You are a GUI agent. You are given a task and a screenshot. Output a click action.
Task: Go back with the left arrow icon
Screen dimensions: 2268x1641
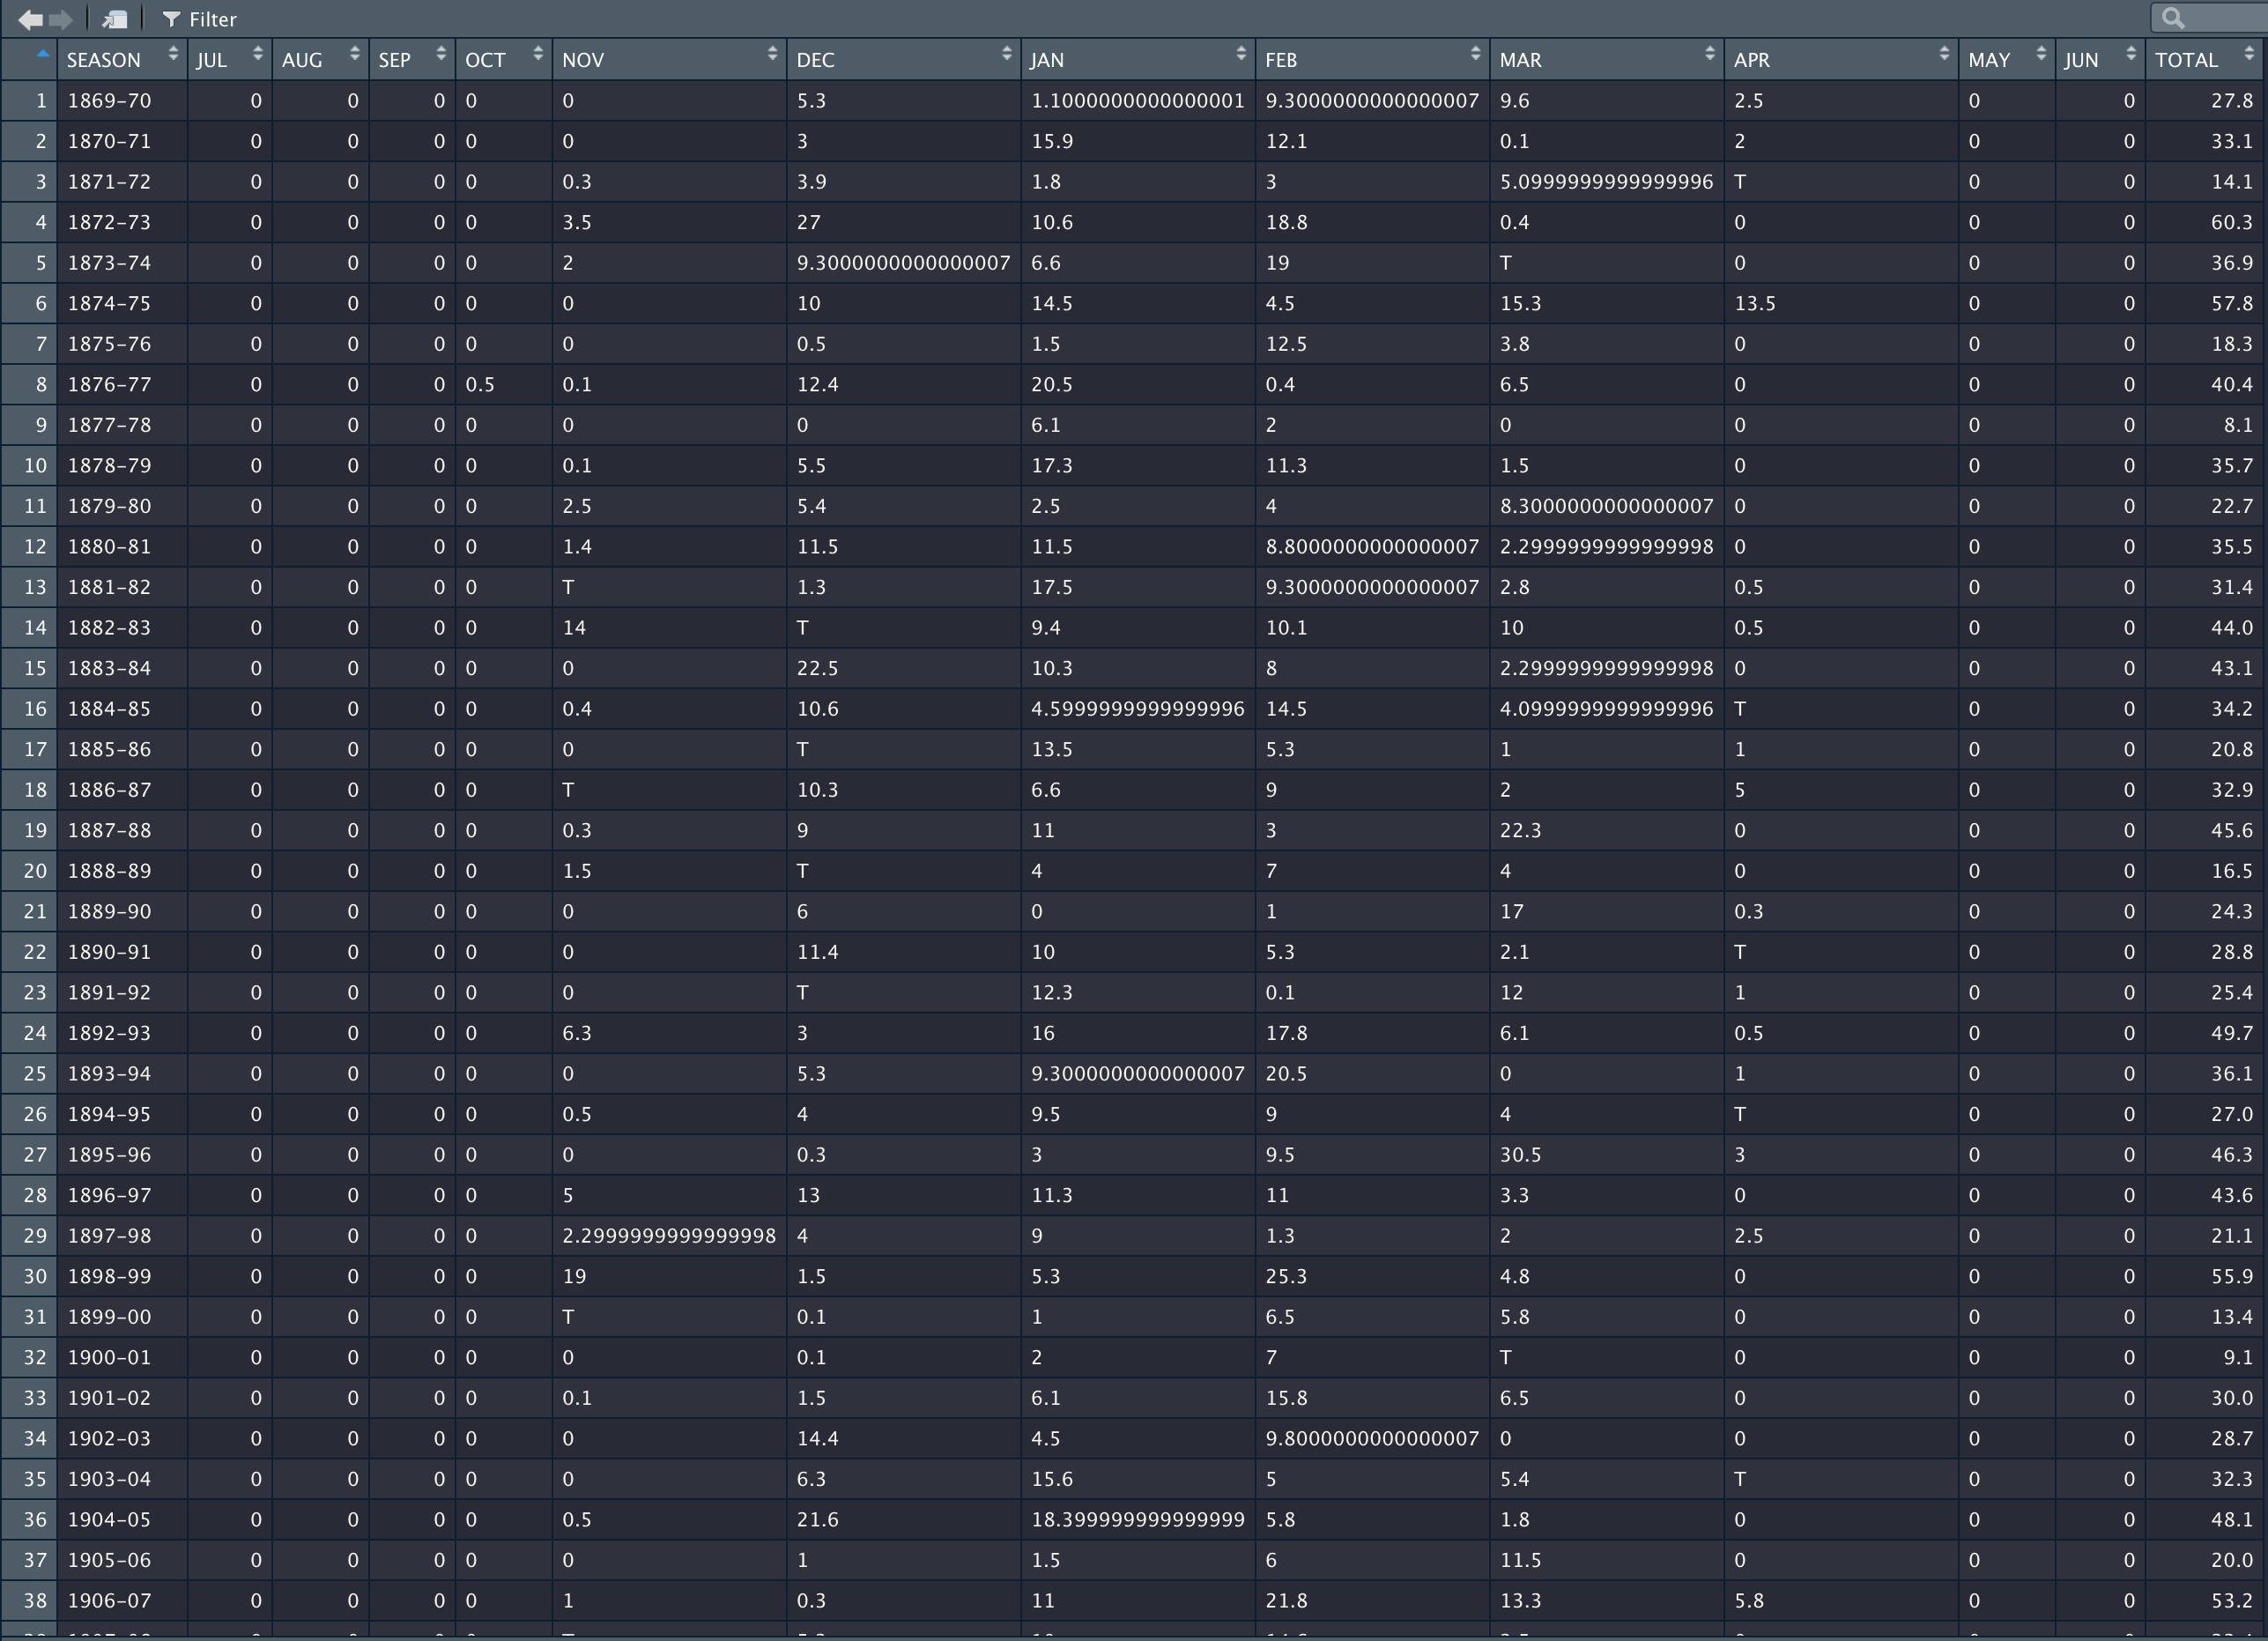pos(30,19)
